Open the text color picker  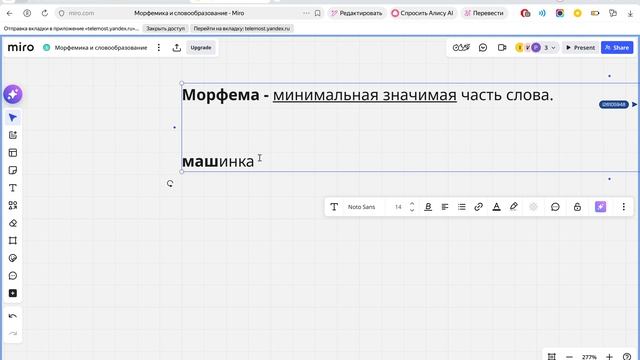pyautogui.click(x=496, y=207)
